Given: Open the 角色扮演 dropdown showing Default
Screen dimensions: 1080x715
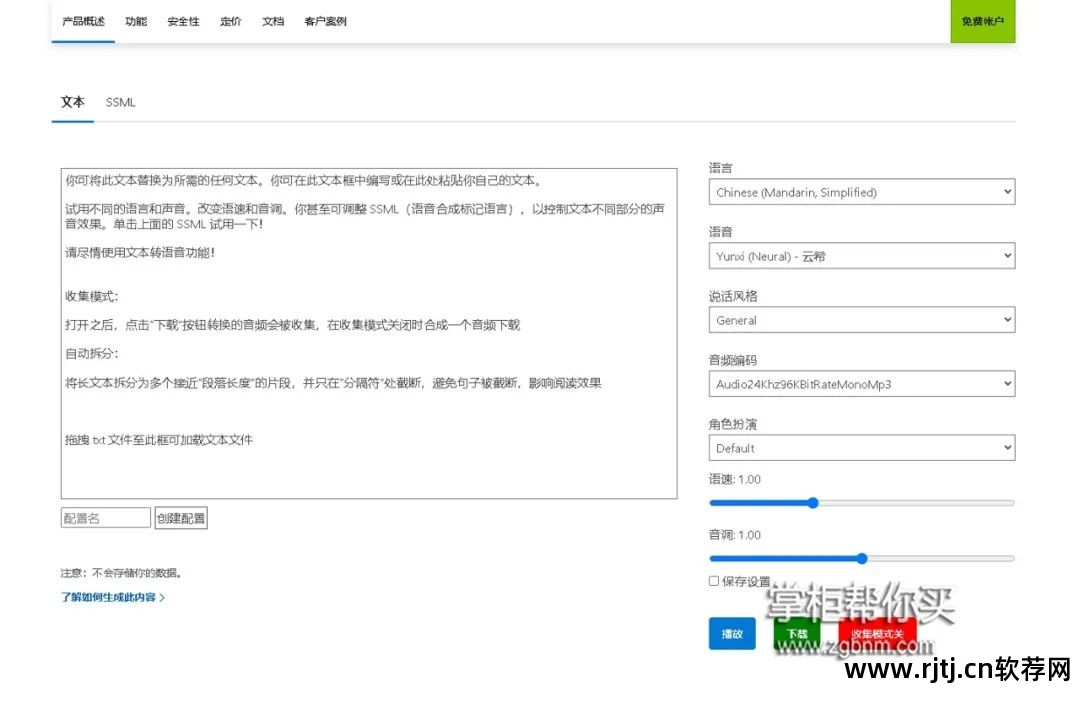Looking at the screenshot, I should pyautogui.click(x=862, y=448).
